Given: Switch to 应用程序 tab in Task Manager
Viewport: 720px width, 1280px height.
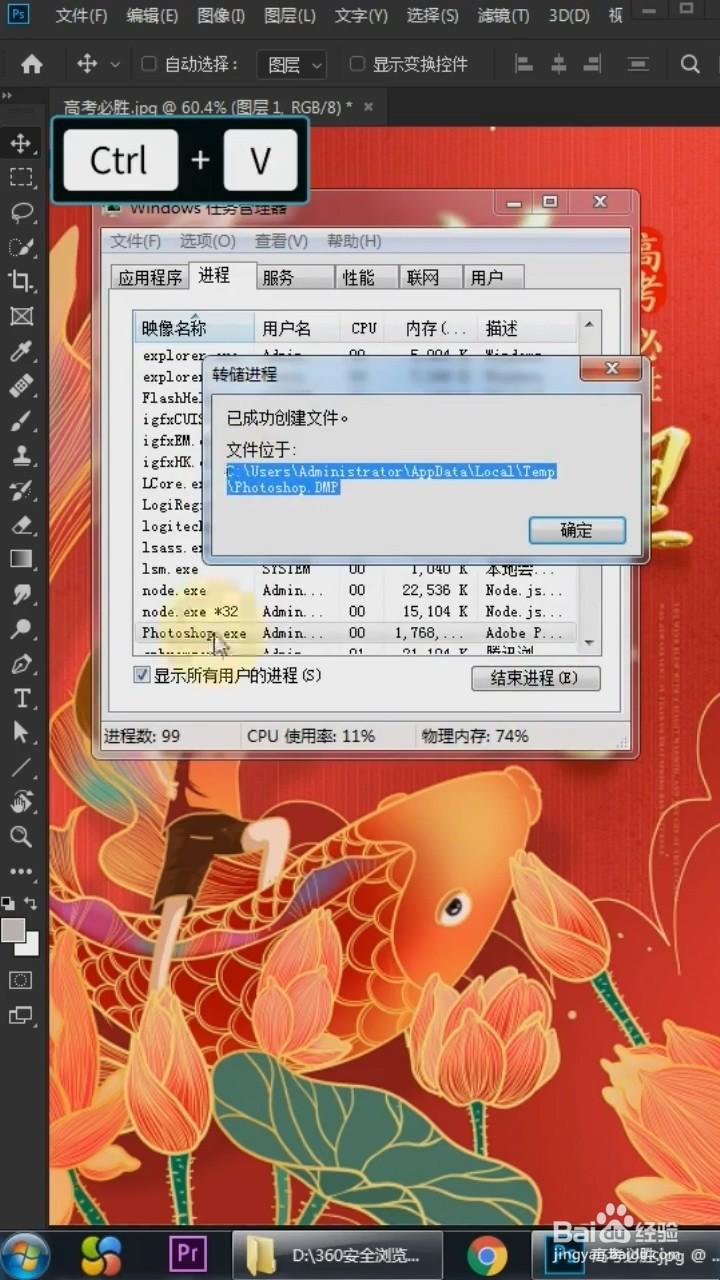Looking at the screenshot, I should coord(150,277).
